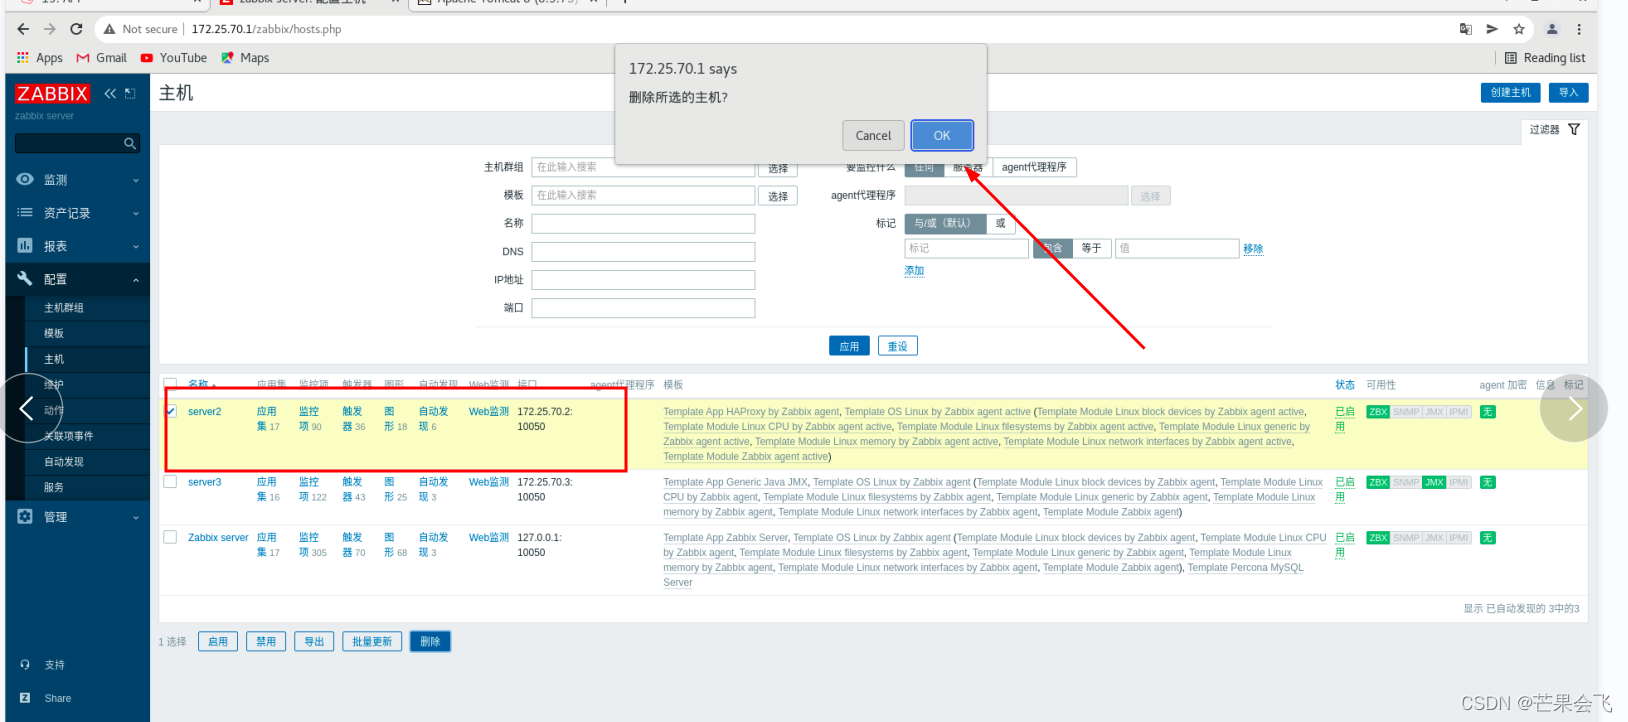The width and height of the screenshot is (1628, 722).
Task: Open the server3 host link
Action: [x=204, y=482]
